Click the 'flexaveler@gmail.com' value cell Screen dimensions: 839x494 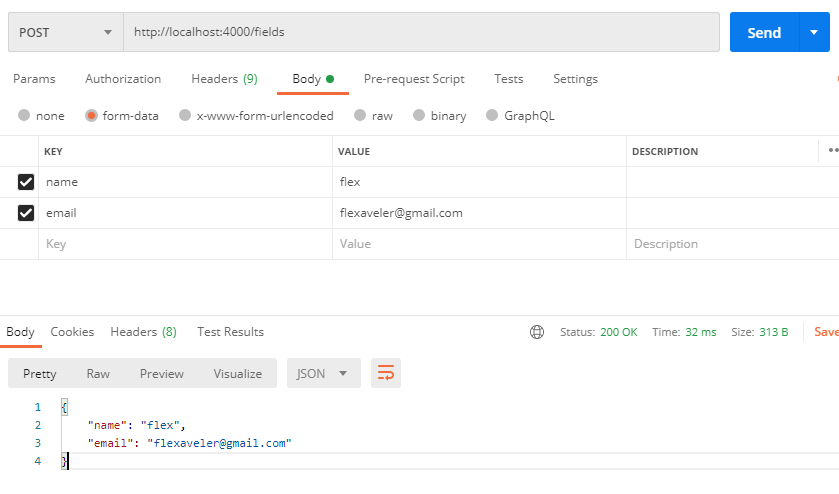tap(479, 213)
